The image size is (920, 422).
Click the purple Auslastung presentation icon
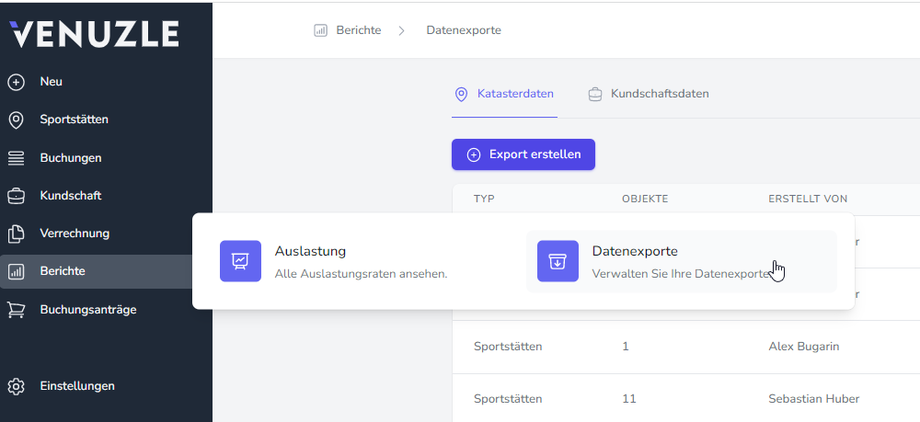tap(240, 261)
